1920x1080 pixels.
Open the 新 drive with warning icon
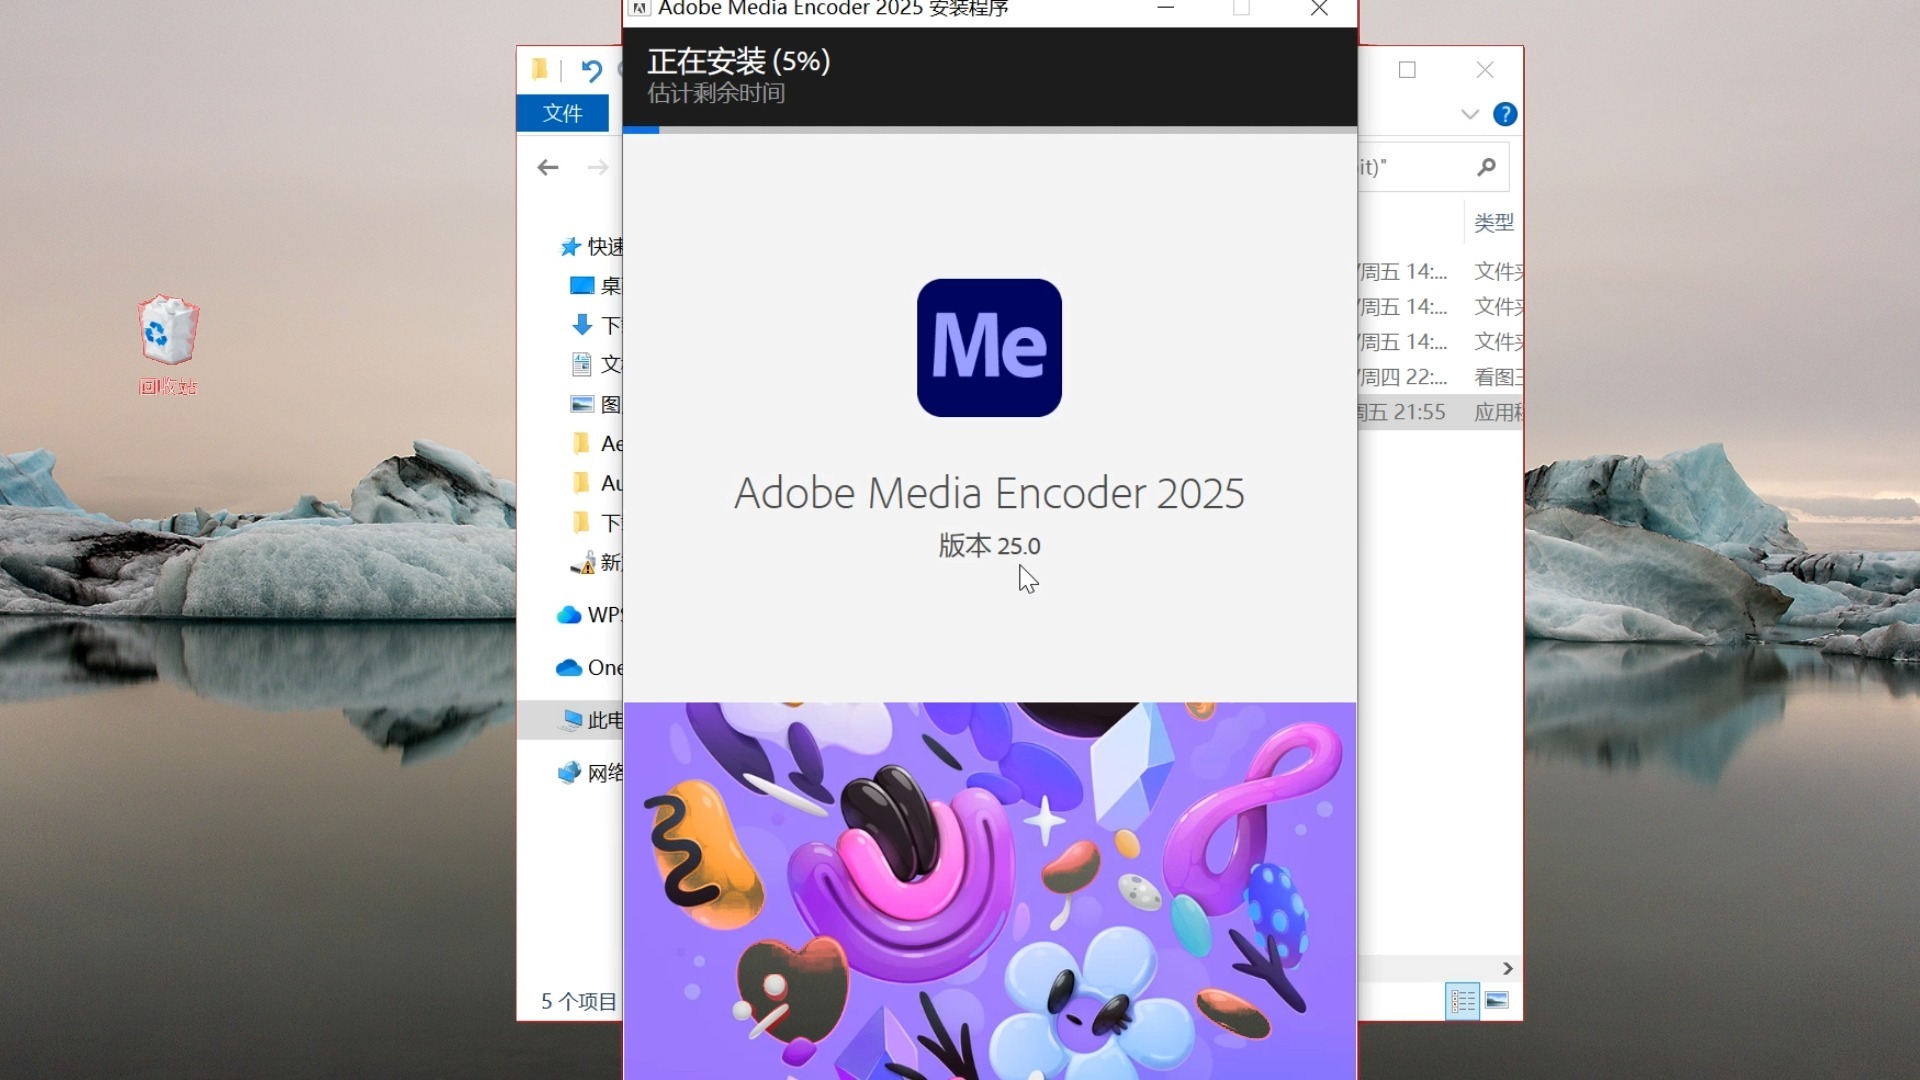coord(595,562)
